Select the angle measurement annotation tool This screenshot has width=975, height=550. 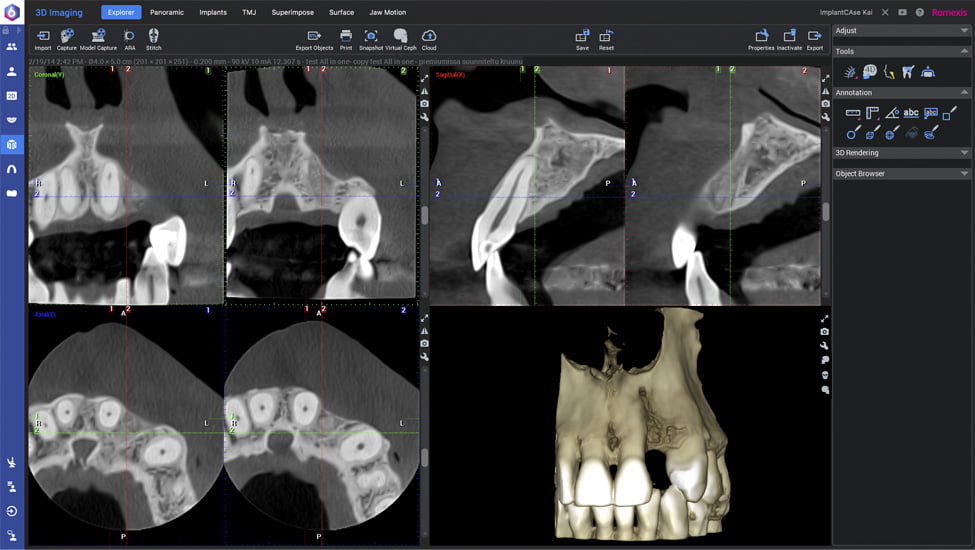[x=891, y=113]
